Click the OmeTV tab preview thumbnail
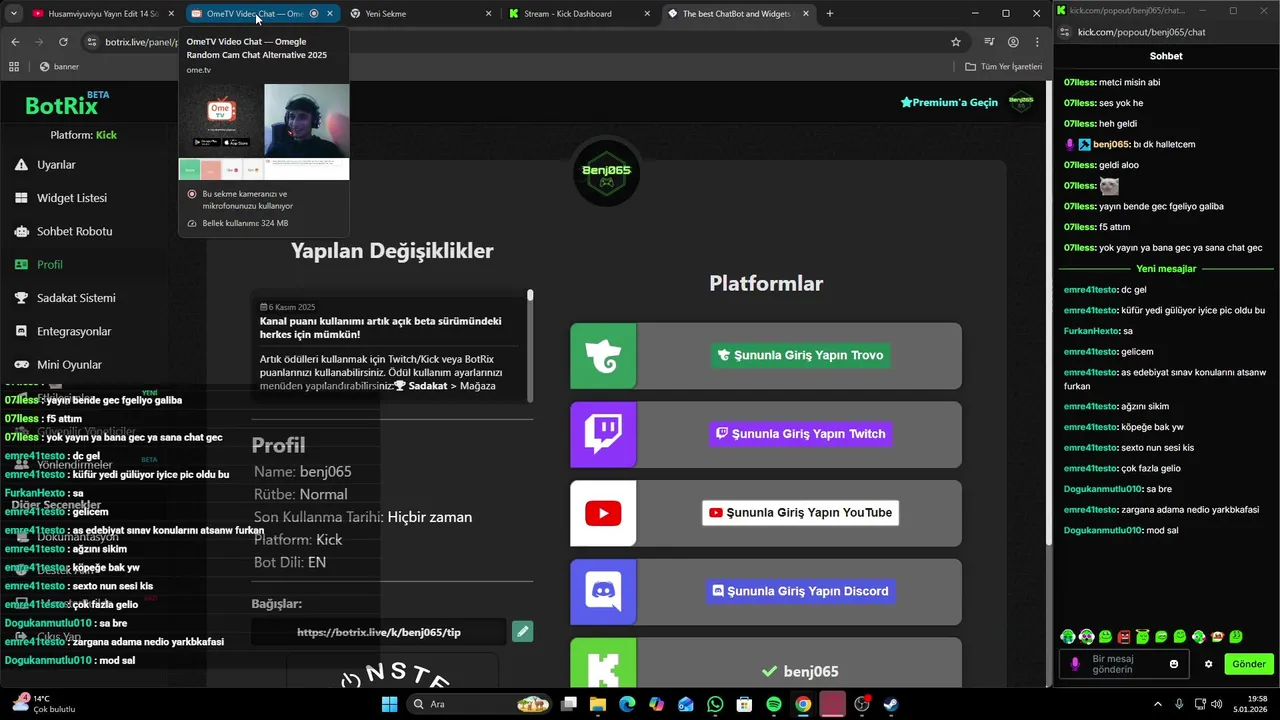The image size is (1280, 720). (264, 131)
